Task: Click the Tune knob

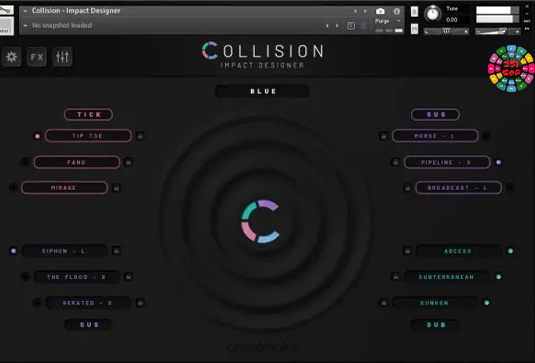Action: point(433,14)
